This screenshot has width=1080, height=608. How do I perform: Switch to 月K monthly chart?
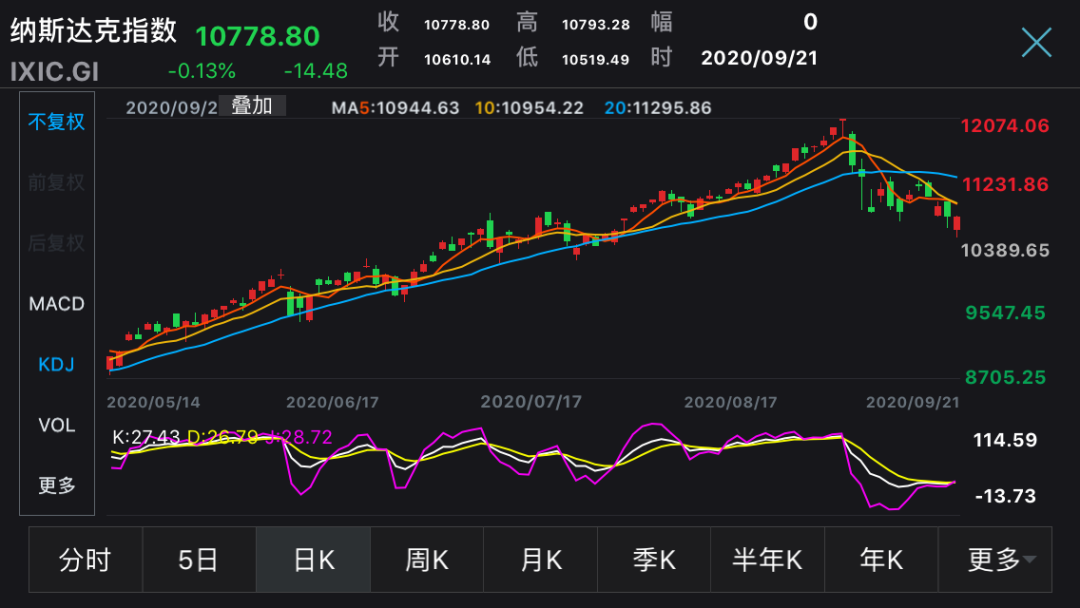tap(541, 560)
